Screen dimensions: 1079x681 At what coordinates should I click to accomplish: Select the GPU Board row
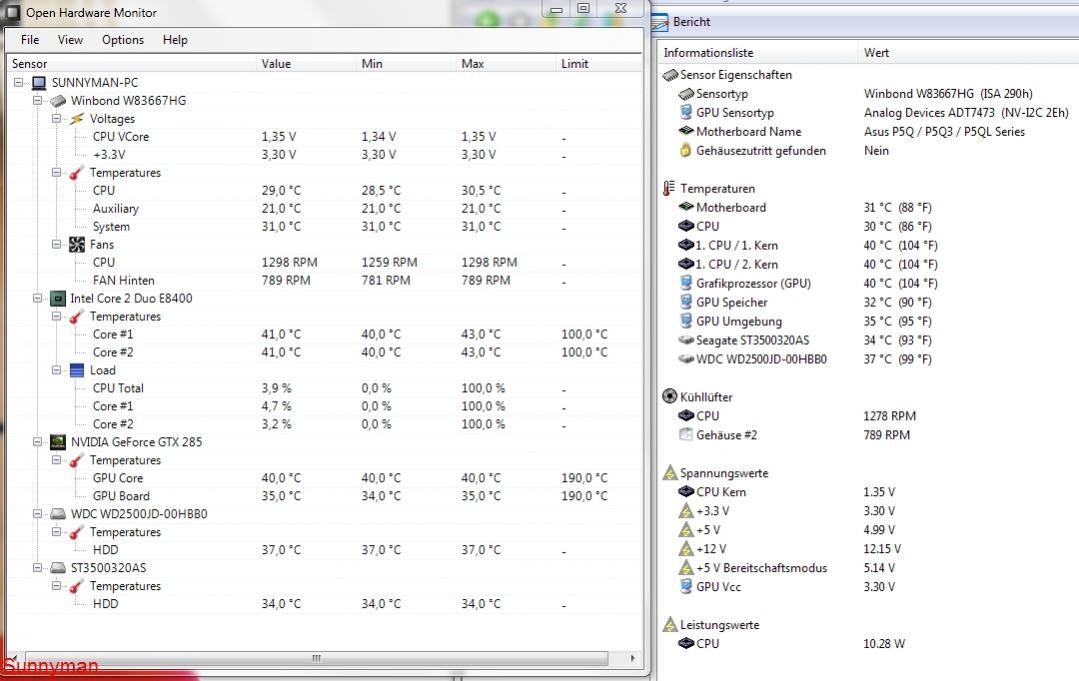pyautogui.click(x=323, y=496)
